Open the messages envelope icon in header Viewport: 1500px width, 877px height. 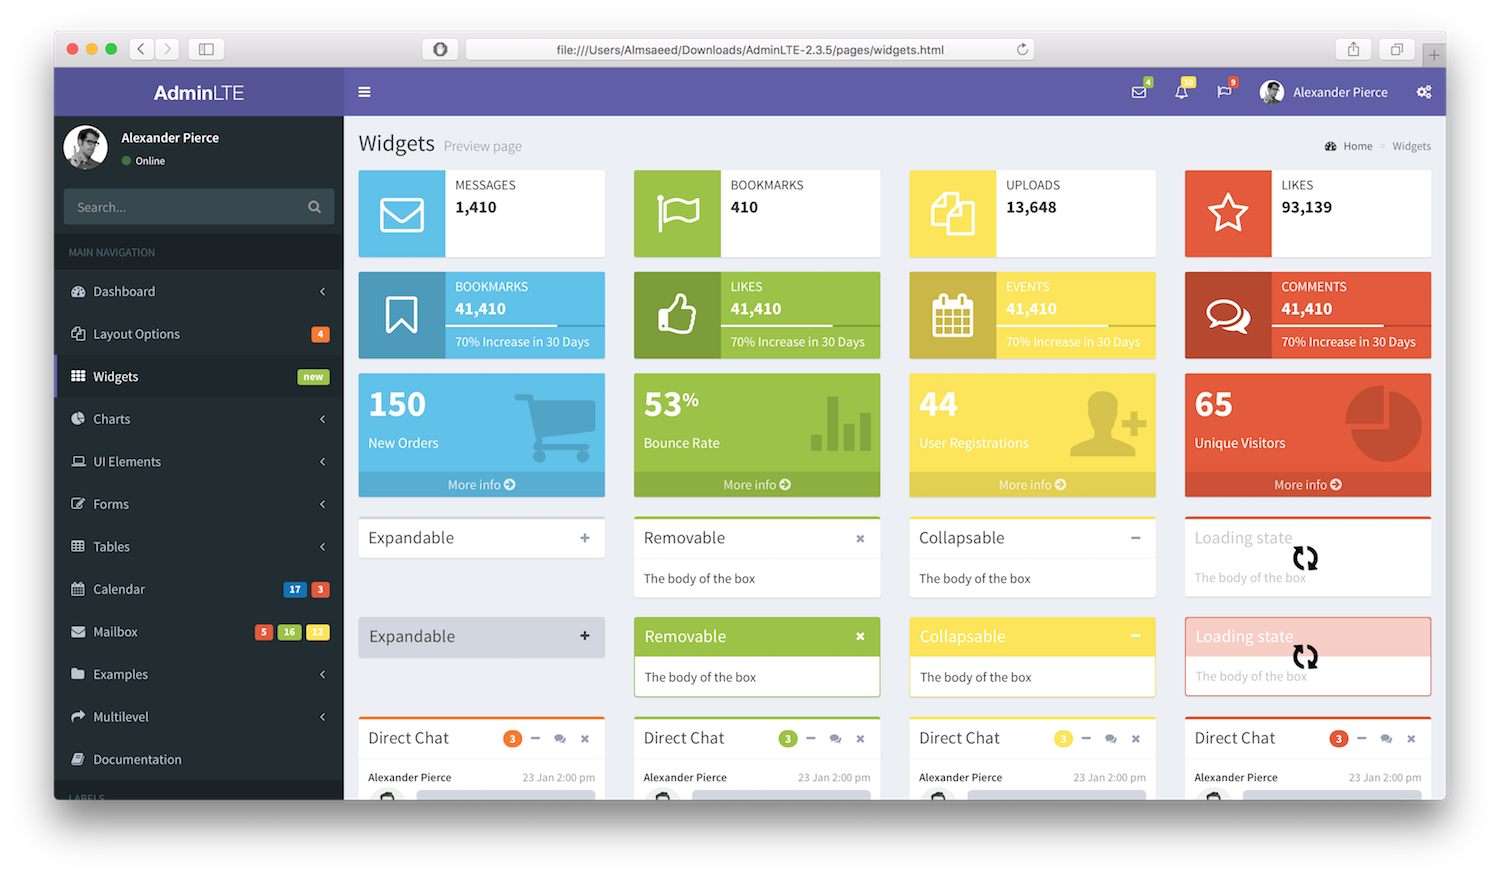(1139, 92)
